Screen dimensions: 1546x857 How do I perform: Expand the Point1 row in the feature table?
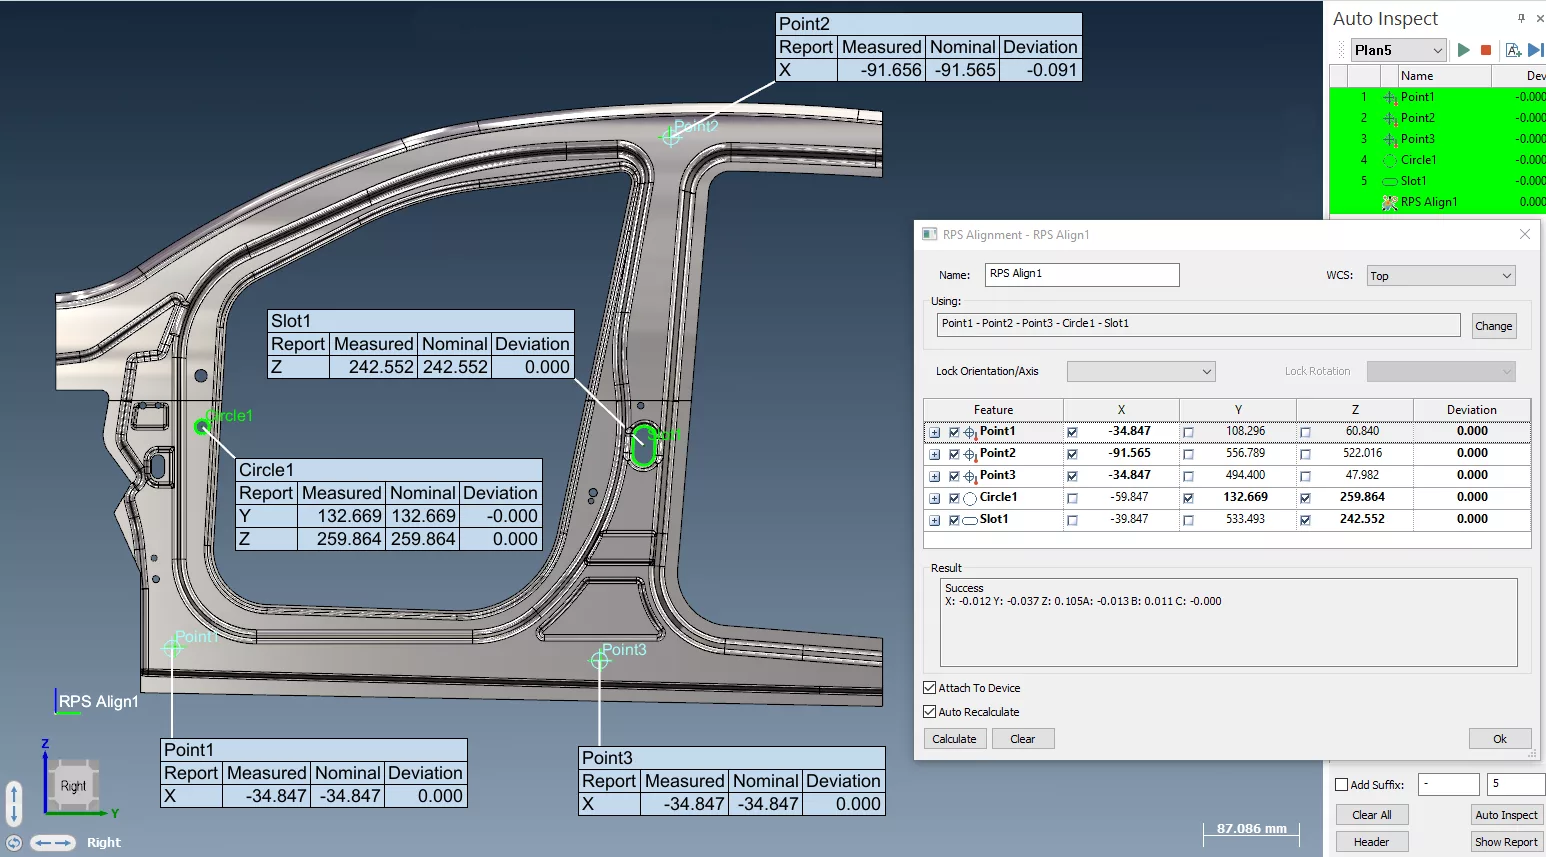tap(934, 432)
